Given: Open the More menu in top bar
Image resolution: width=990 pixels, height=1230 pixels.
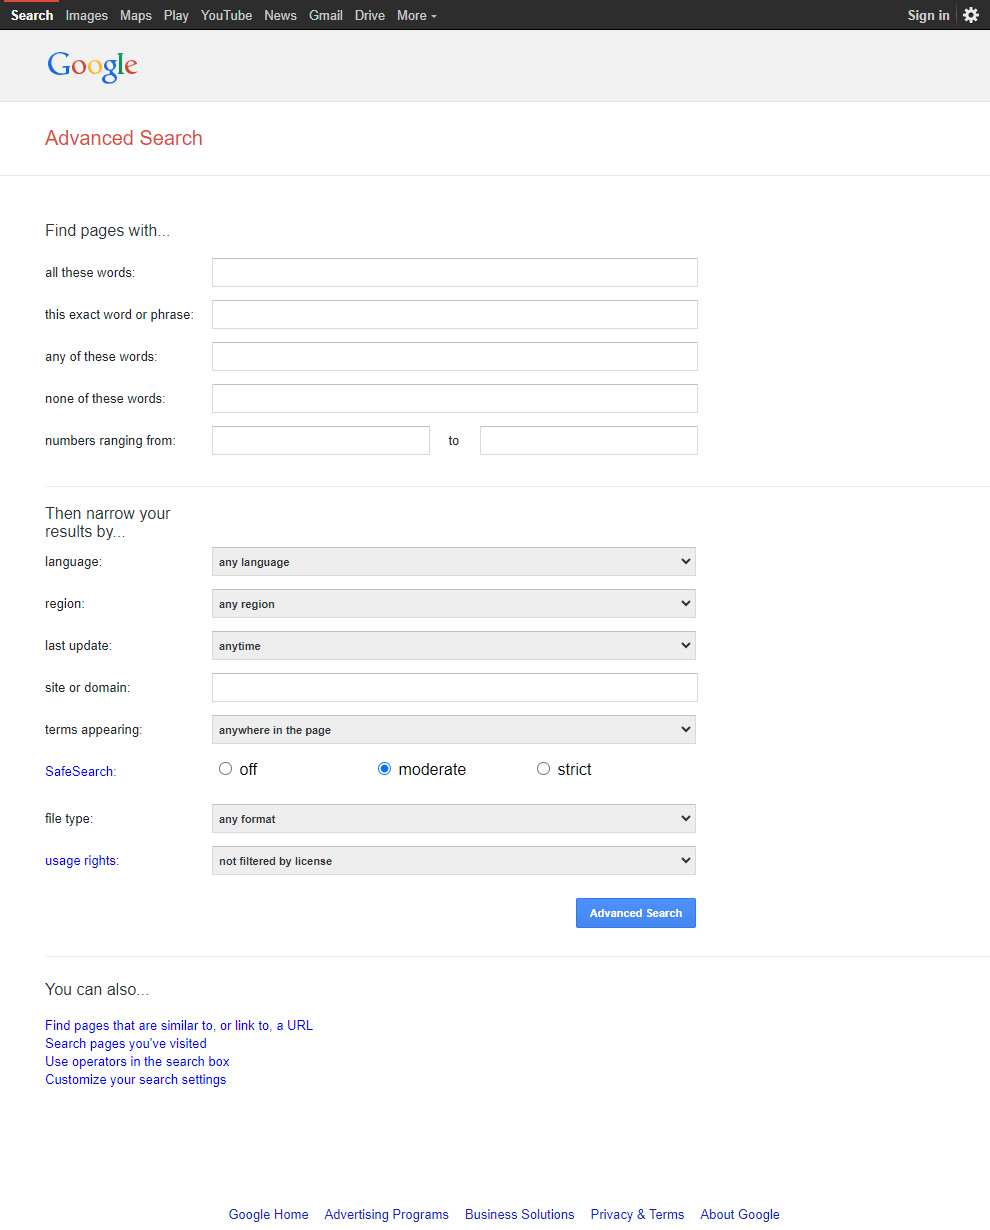Looking at the screenshot, I should click(416, 15).
